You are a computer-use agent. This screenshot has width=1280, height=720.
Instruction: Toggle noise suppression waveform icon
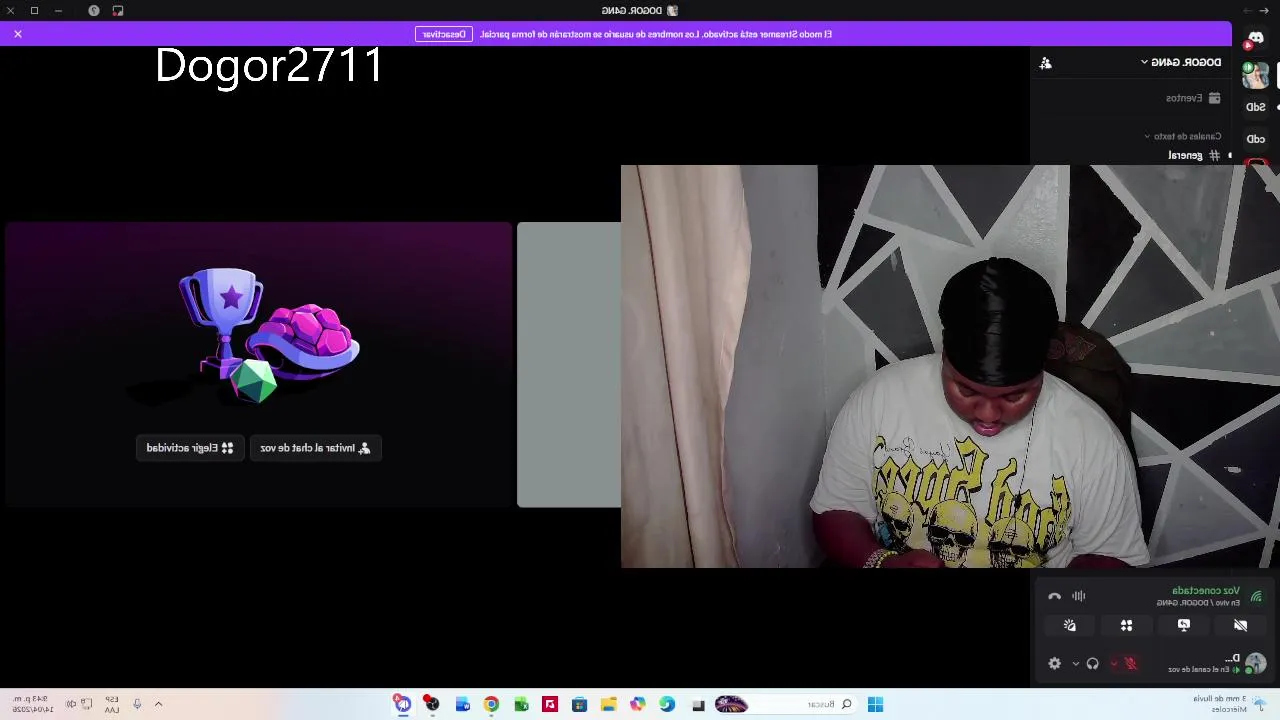[x=1079, y=596]
